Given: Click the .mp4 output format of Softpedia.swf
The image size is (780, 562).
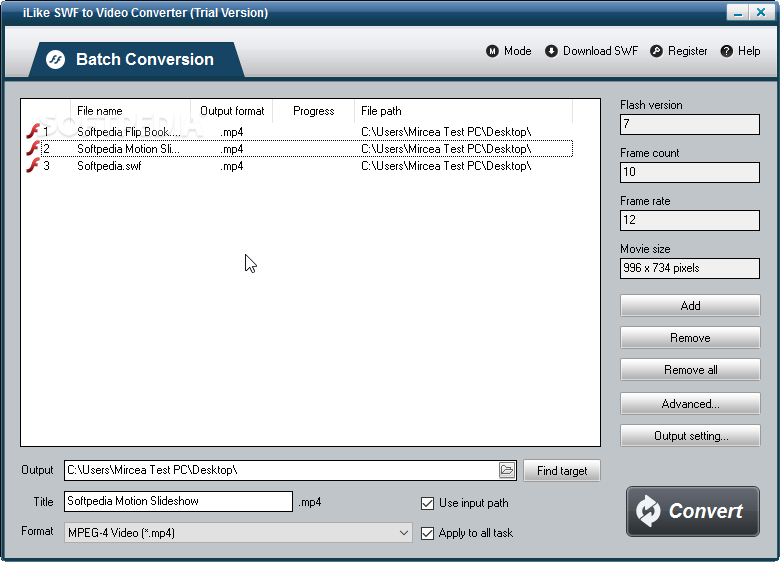Looking at the screenshot, I should click(x=231, y=166).
